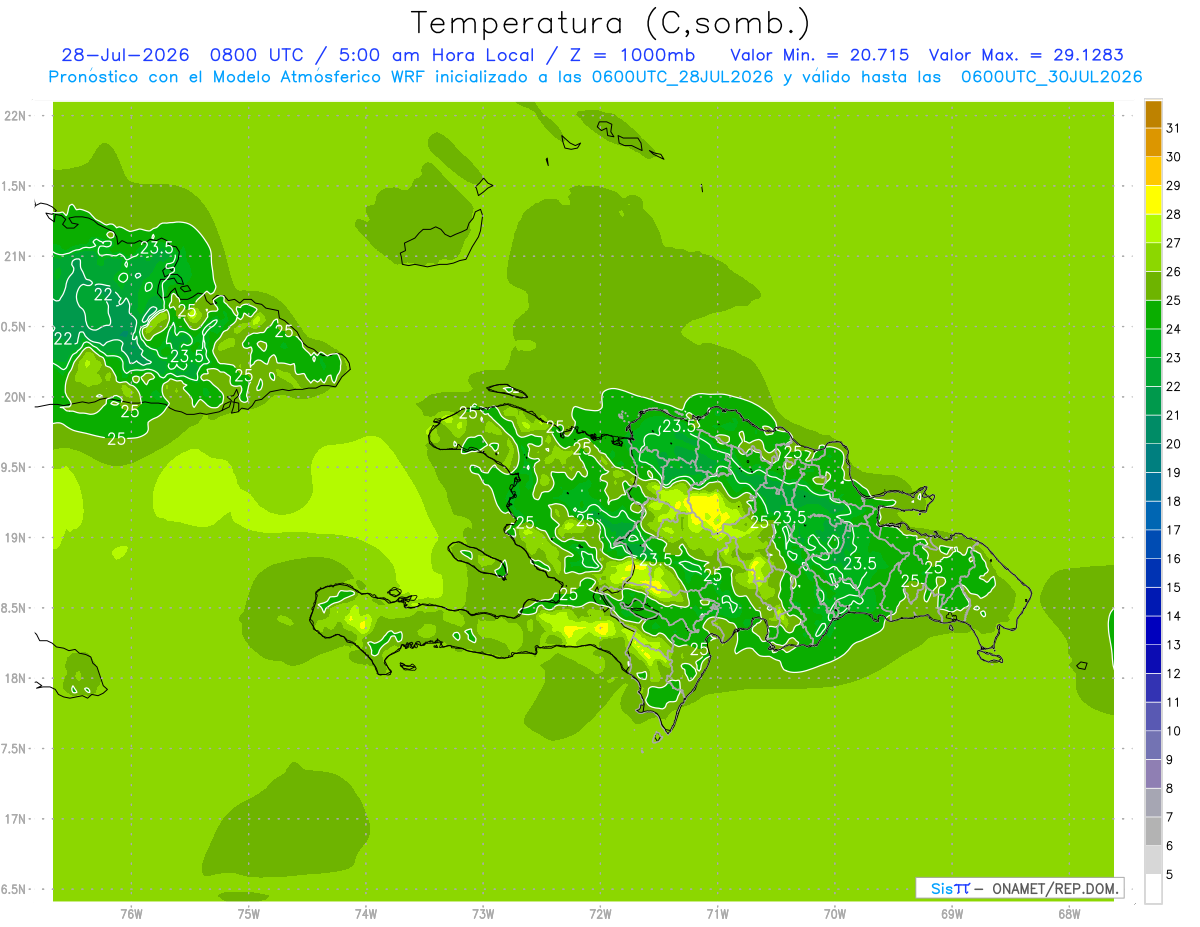Click "0600UTC_30JUL2026" valid-until time text
Viewport: 1200px width, 927px height.
[x=1051, y=77]
